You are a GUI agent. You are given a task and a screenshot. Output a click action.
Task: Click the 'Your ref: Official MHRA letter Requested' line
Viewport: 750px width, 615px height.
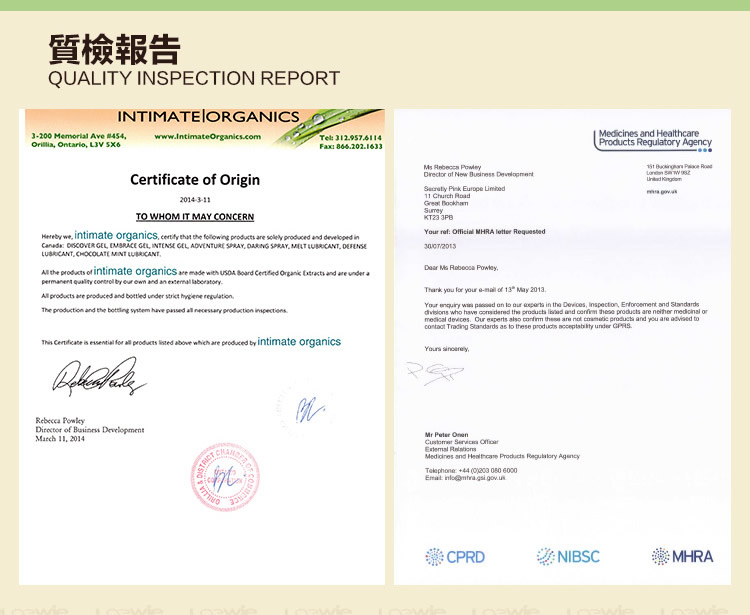tap(485, 231)
